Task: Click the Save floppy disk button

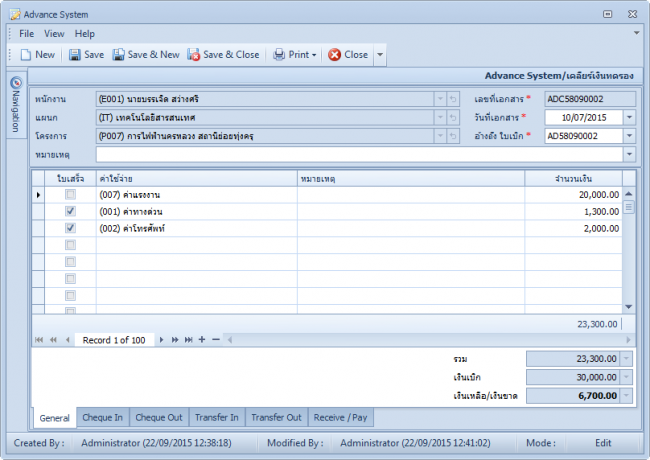Action: coord(86,55)
